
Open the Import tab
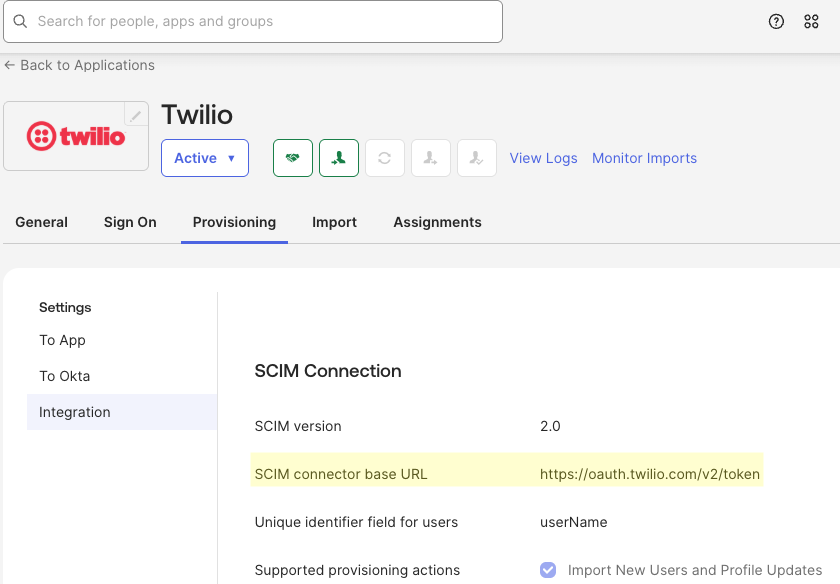click(x=334, y=222)
